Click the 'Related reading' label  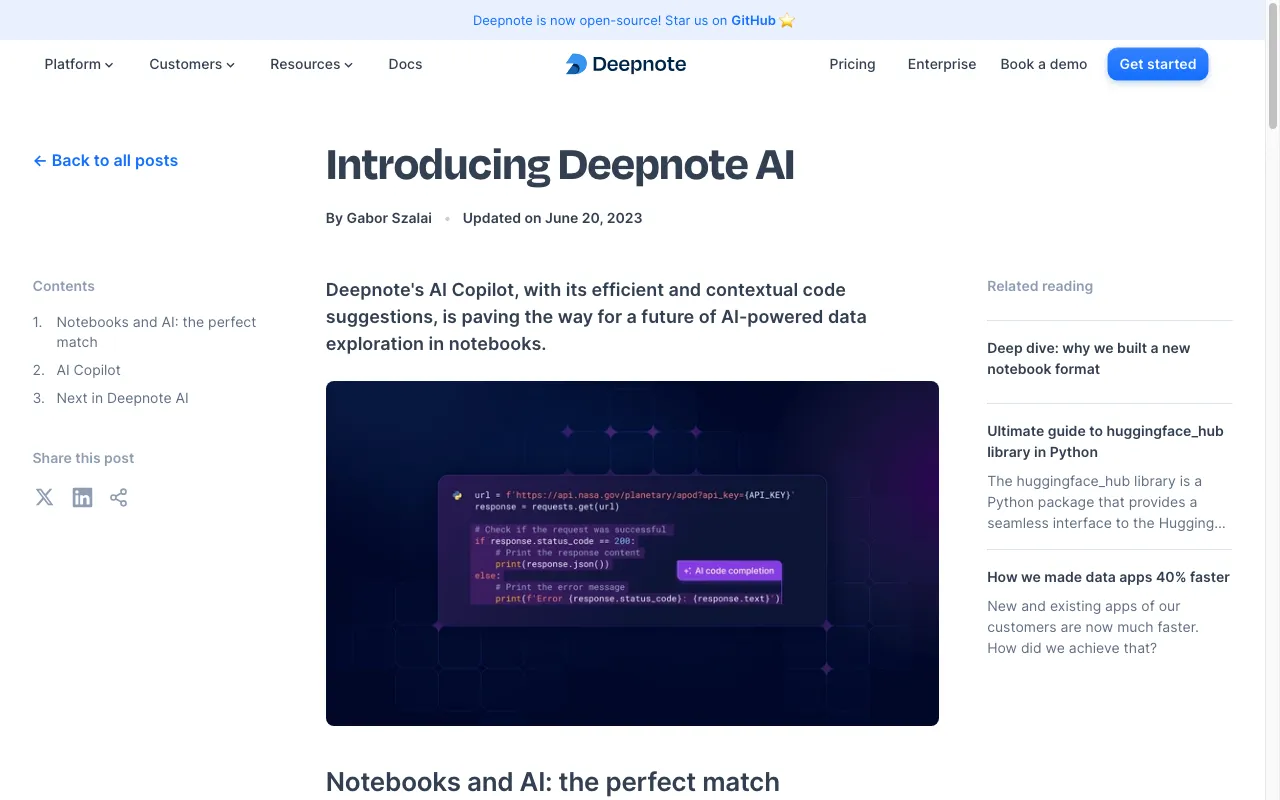click(1040, 286)
